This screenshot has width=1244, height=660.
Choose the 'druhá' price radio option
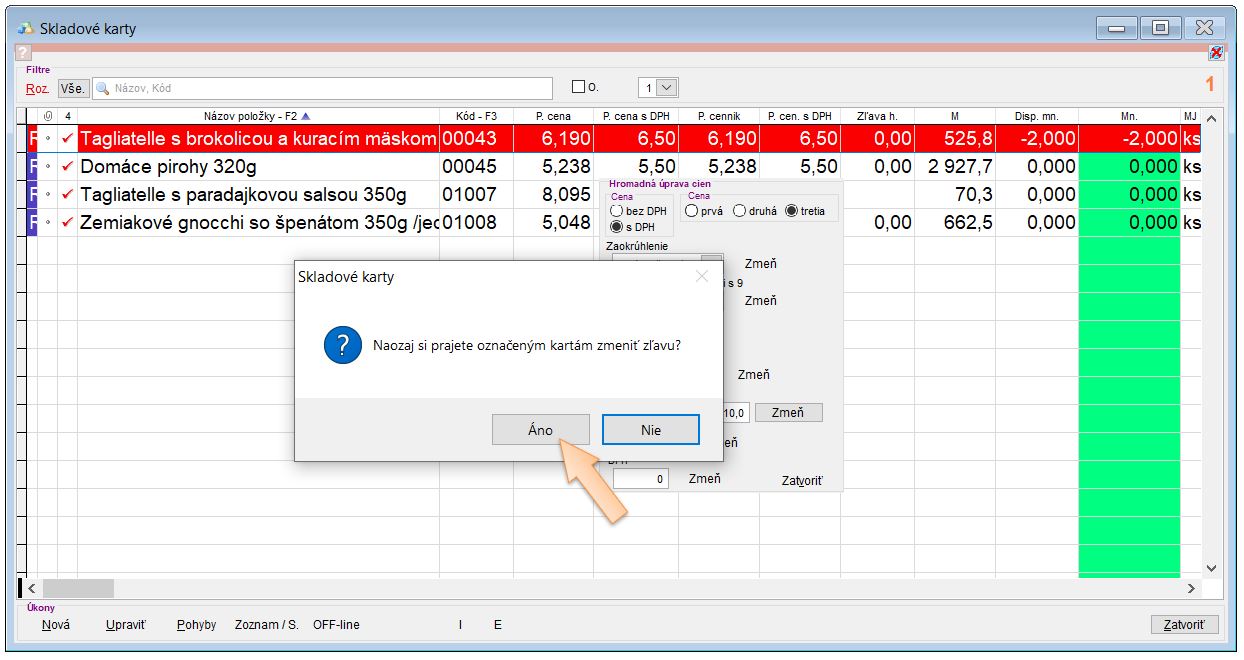click(739, 211)
